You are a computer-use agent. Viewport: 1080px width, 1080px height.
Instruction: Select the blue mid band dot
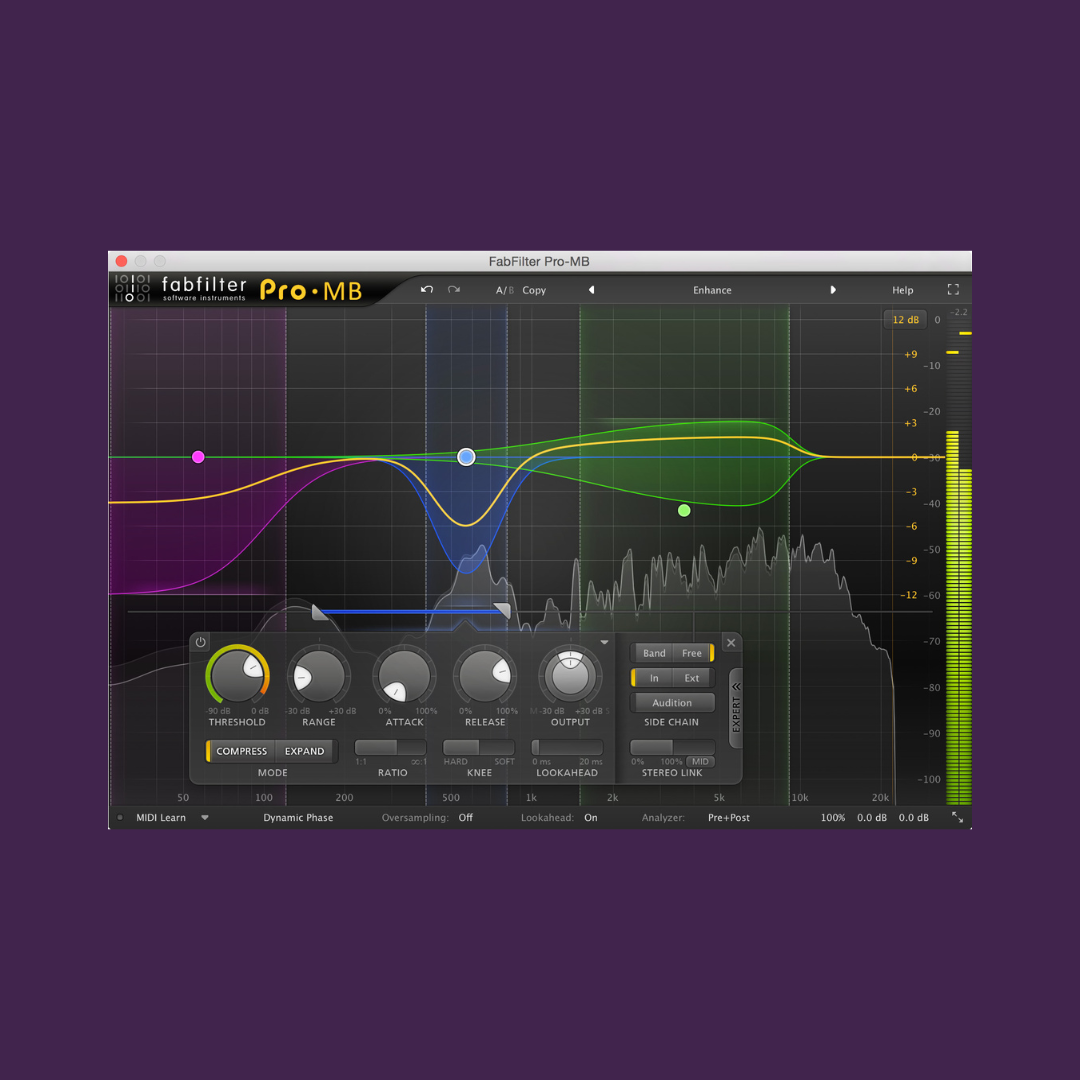click(466, 457)
